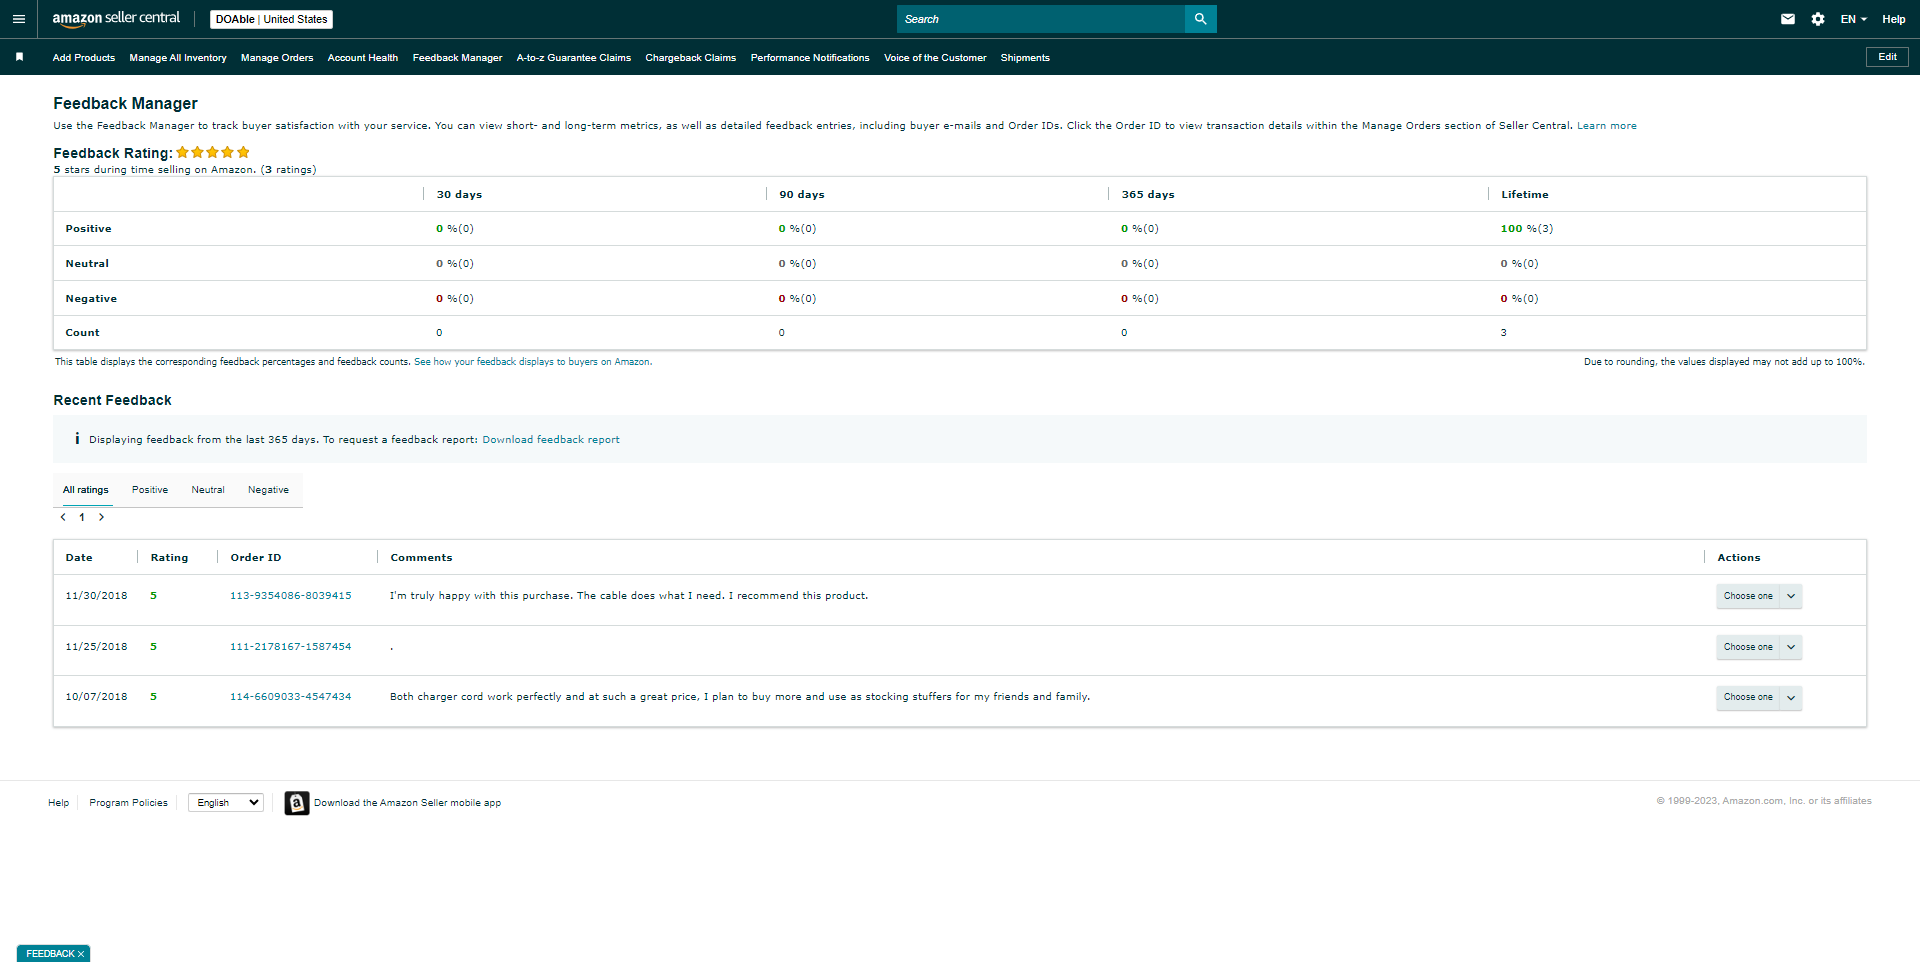Screen dimensions: 1920x962
Task: Switch to the Positive feedback tab
Action: tap(150, 490)
